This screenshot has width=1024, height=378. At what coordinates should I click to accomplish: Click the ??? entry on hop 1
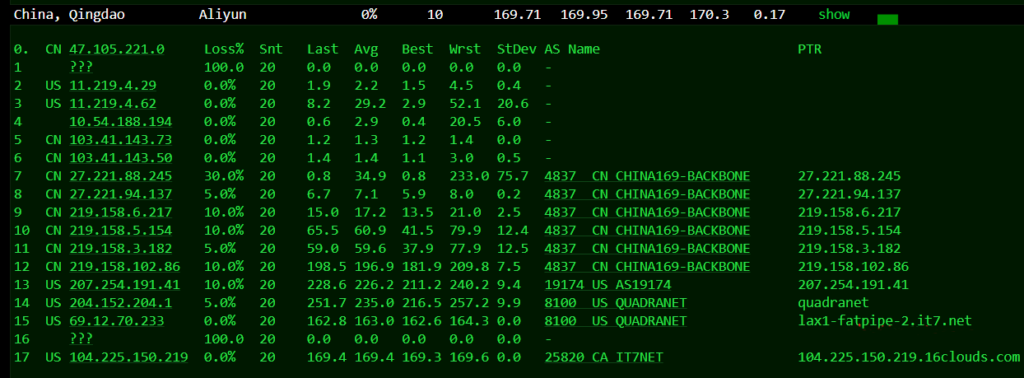point(81,67)
